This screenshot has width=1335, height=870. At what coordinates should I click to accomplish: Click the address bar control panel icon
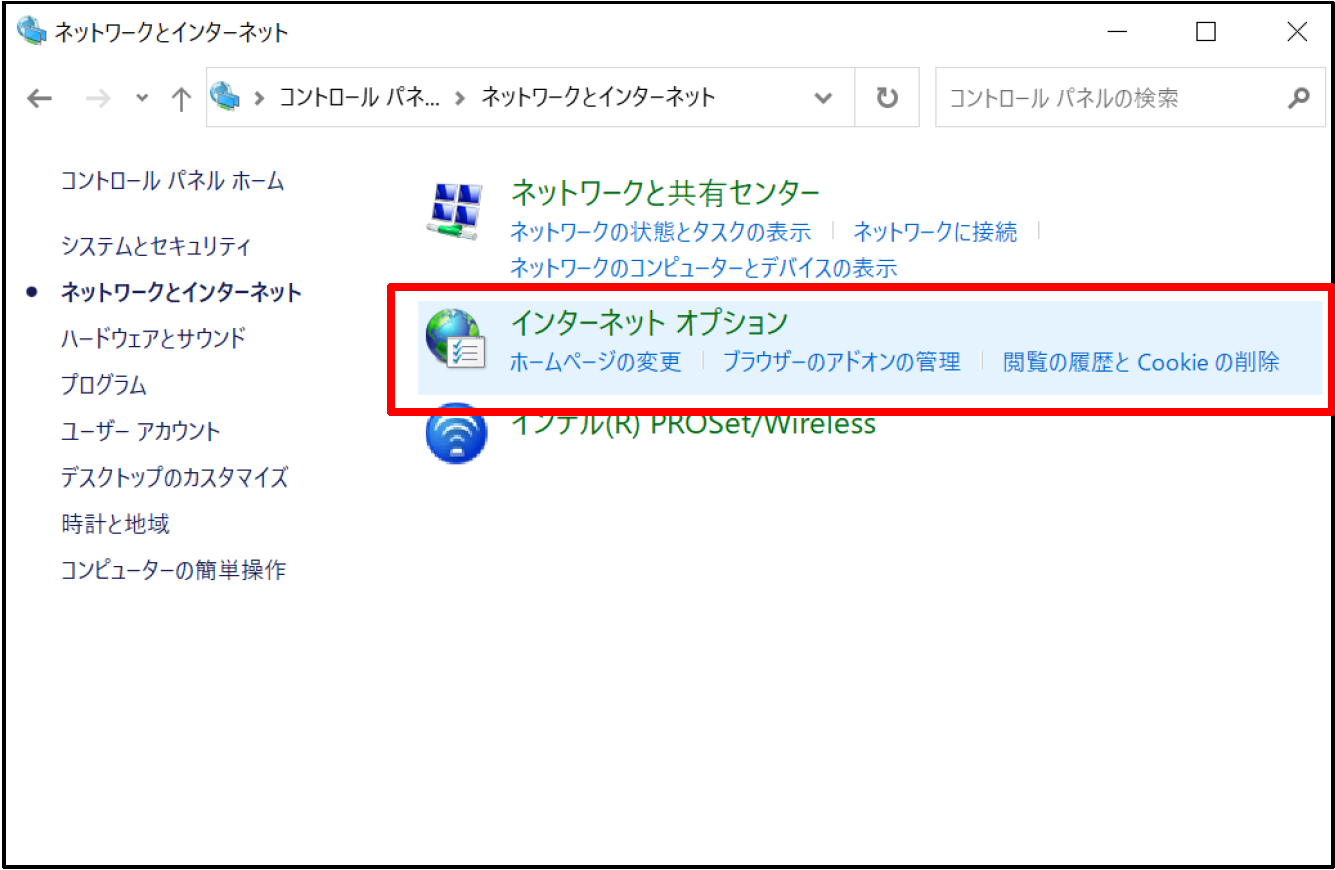(x=228, y=97)
